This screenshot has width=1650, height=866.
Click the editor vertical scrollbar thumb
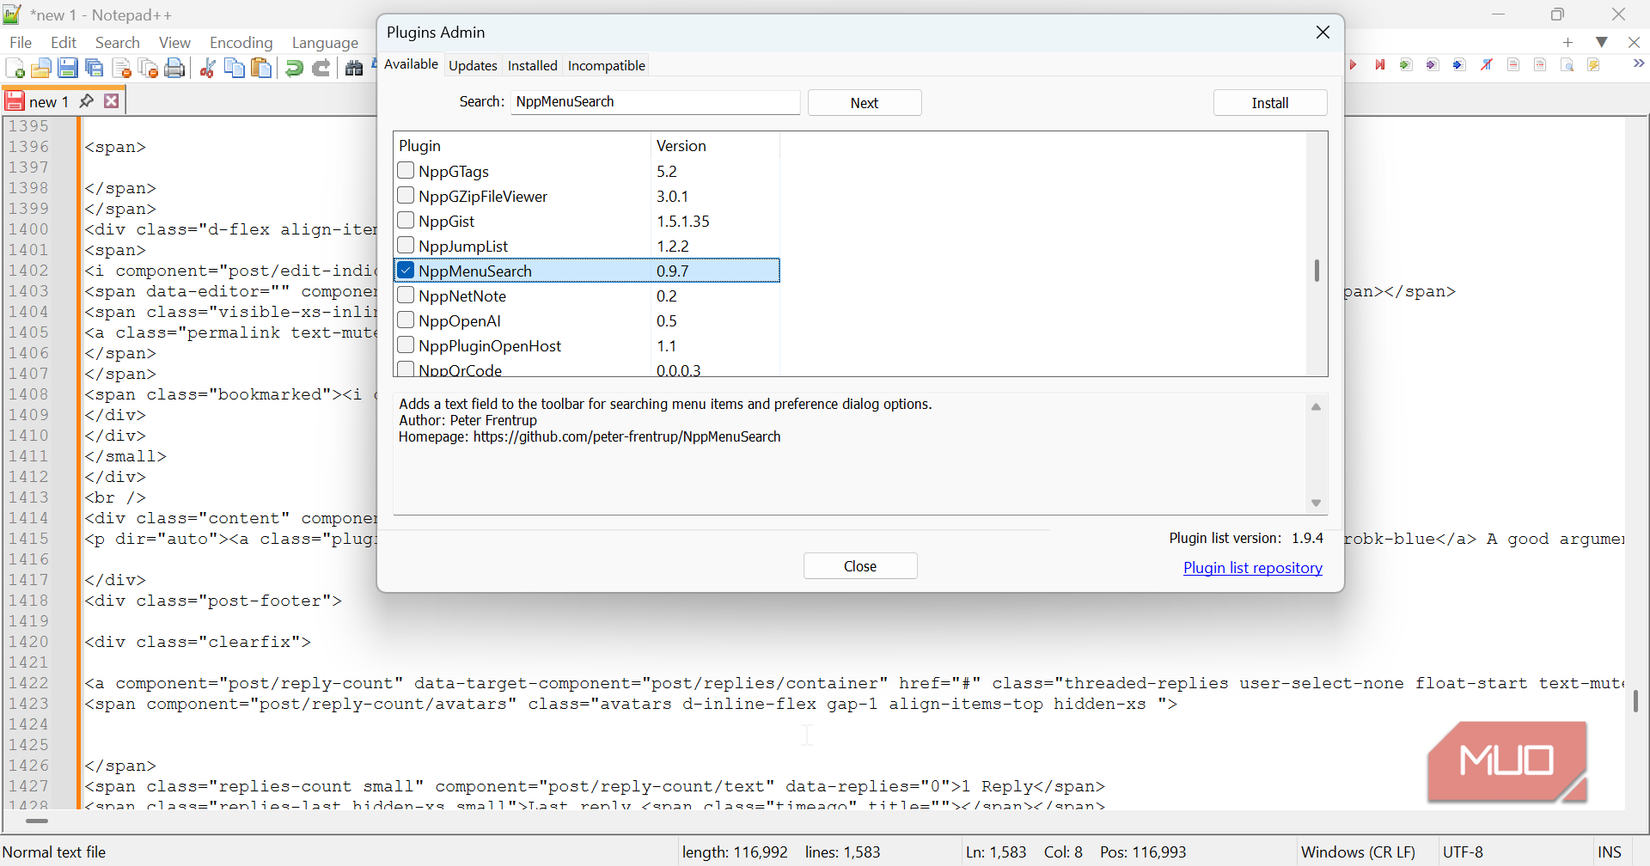1636,701
